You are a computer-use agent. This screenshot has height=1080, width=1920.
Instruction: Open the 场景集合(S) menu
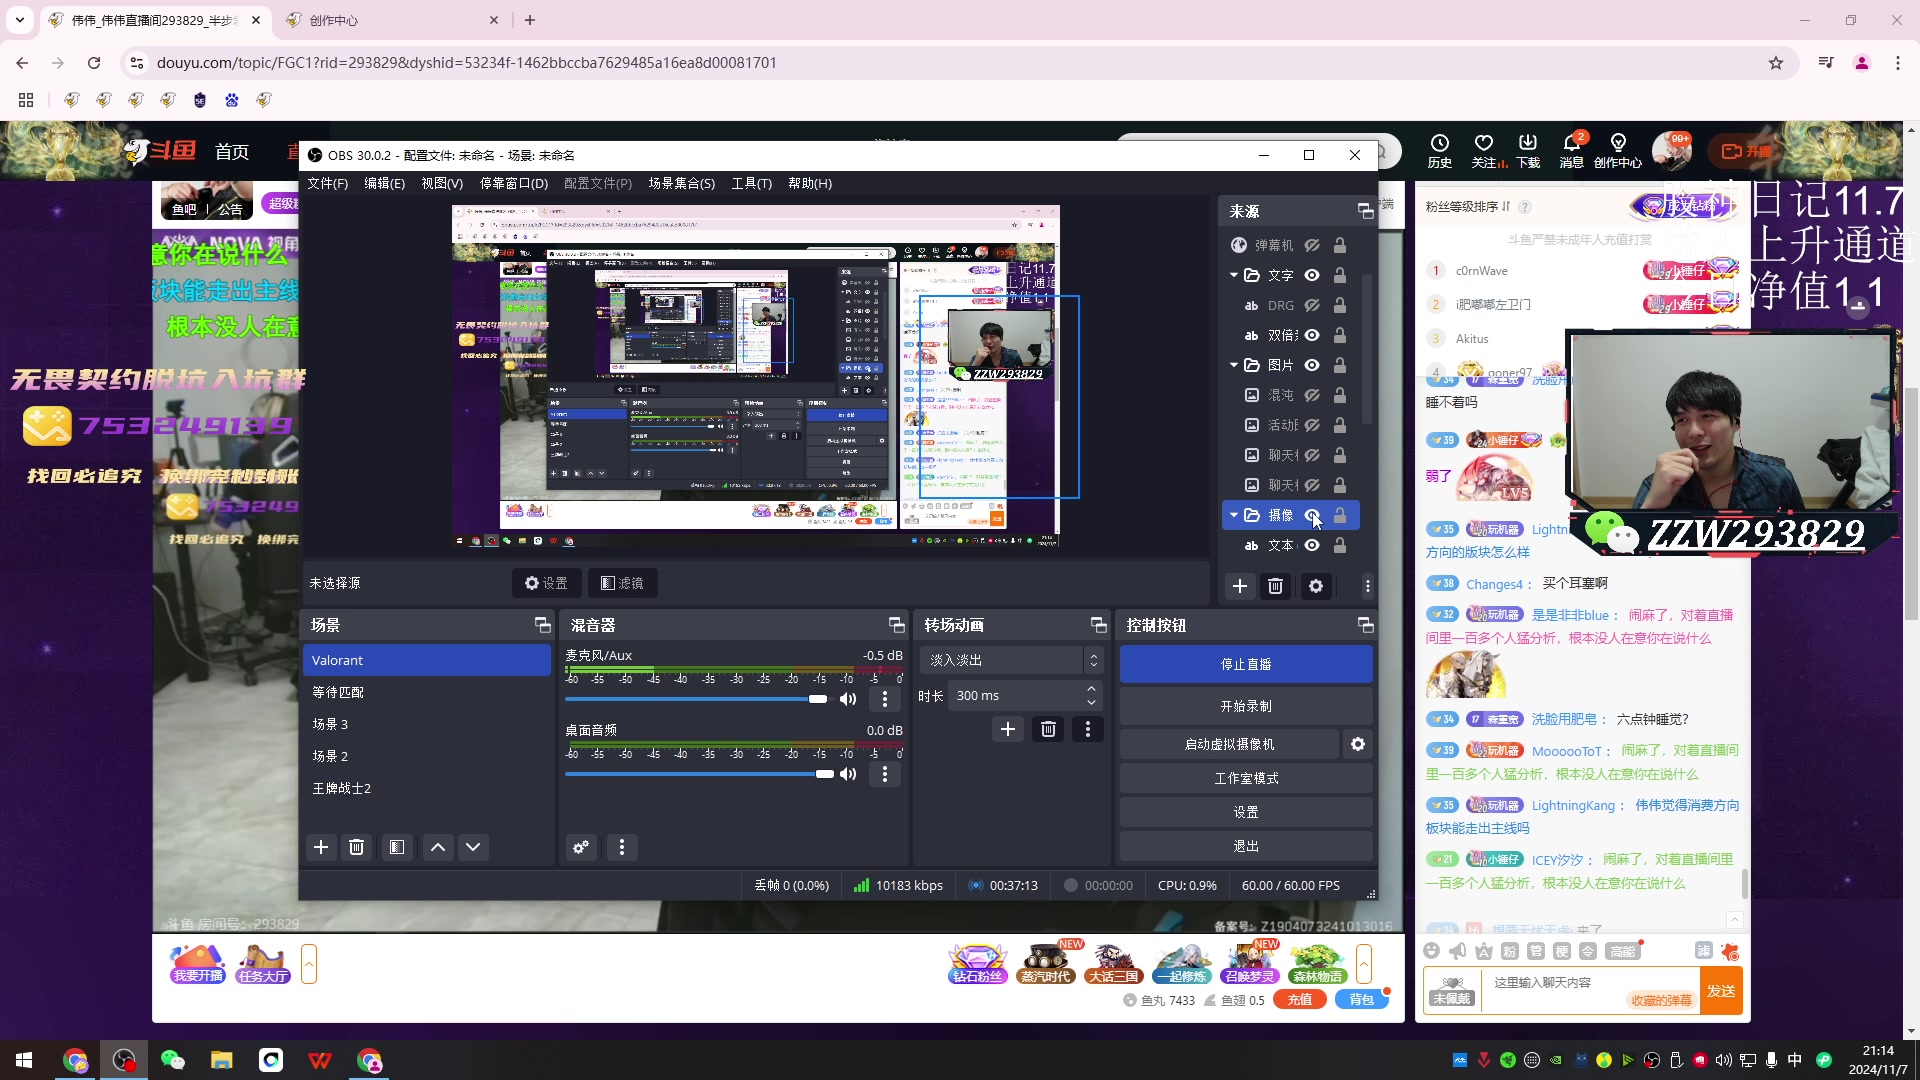[681, 183]
